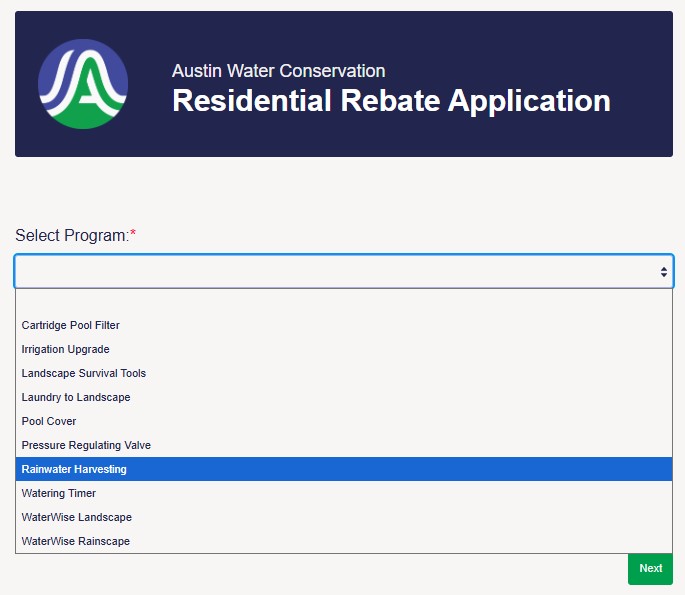Click the up-down arrow on the program dropdown
Screen dimensions: 685x595
coord(663,271)
